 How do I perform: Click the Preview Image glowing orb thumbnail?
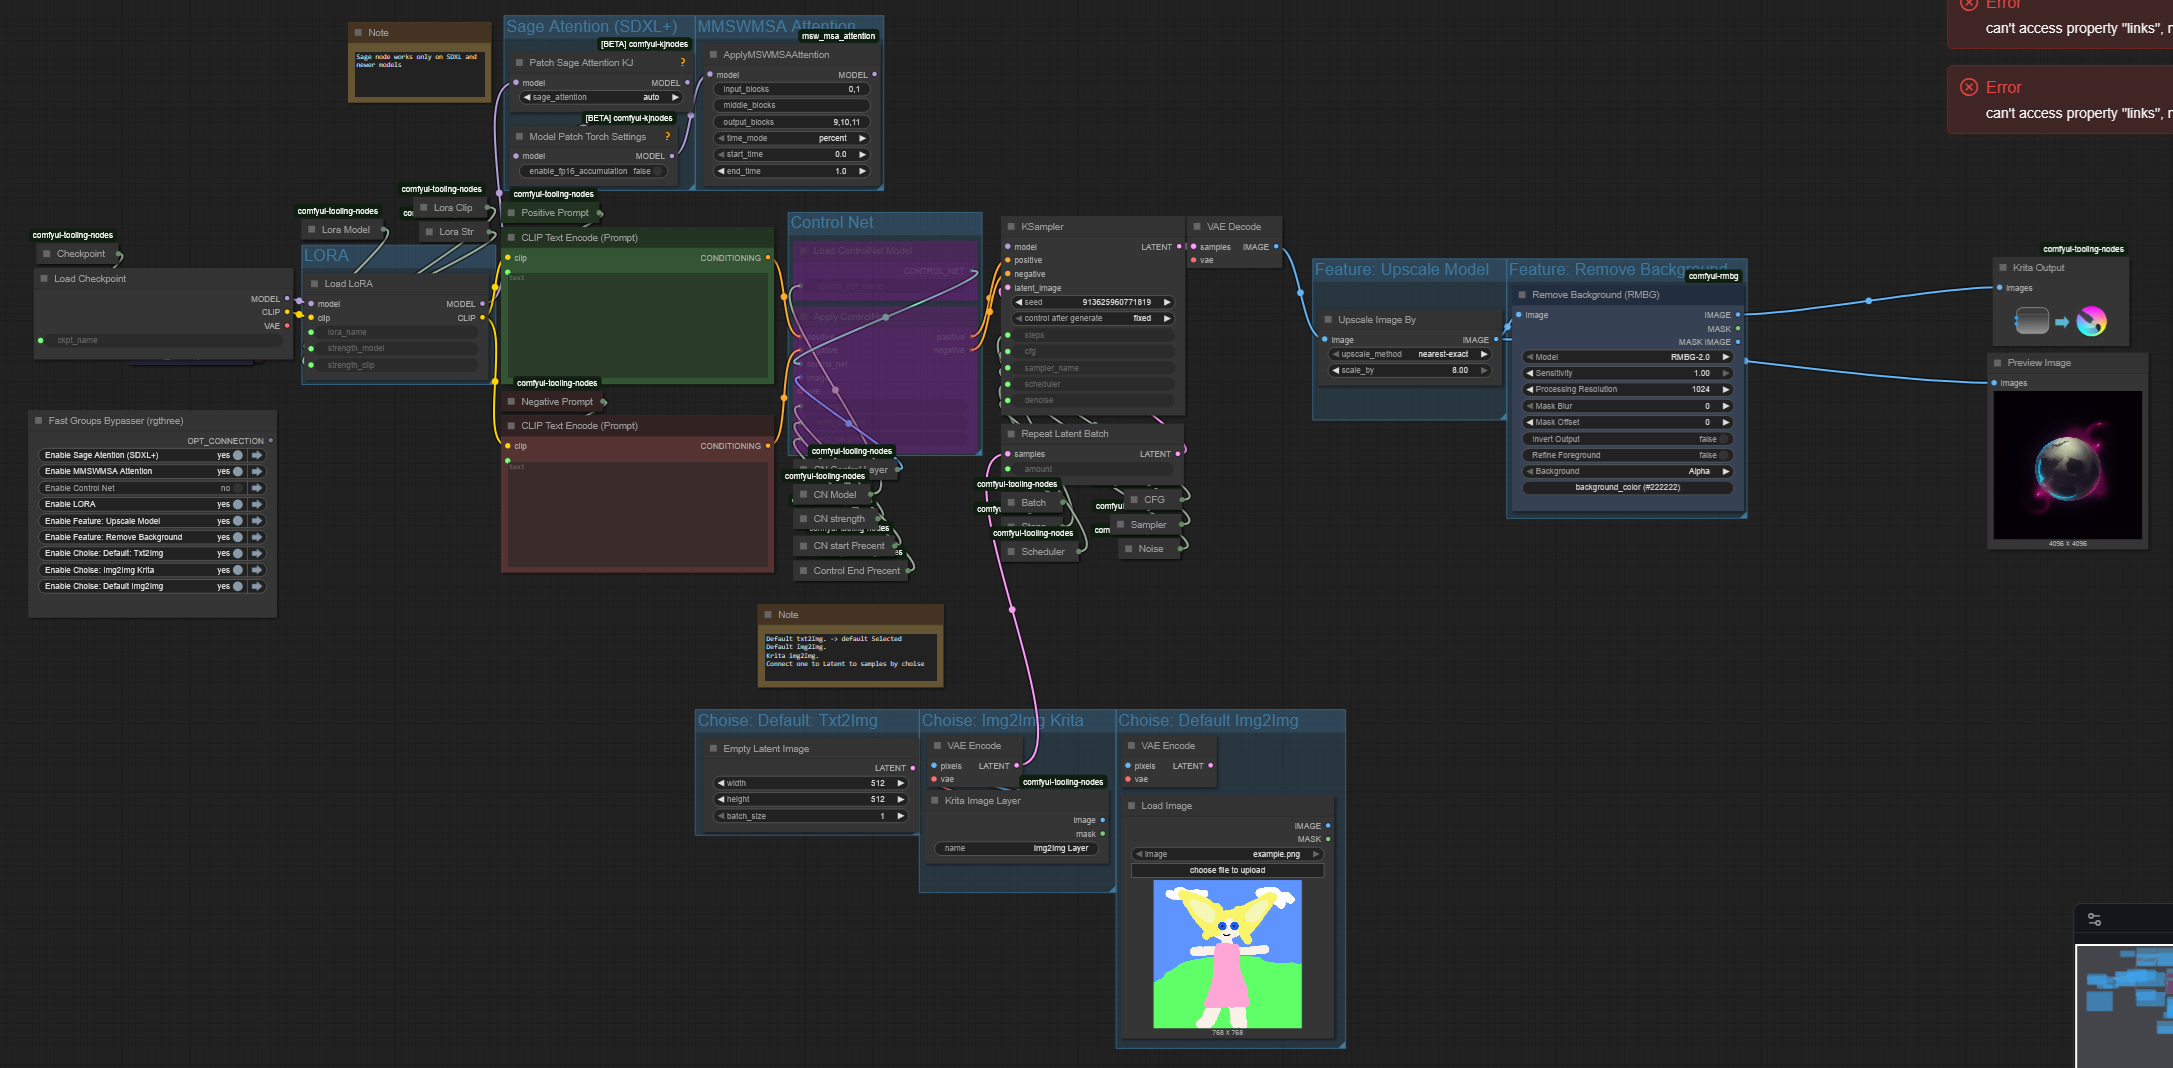(2068, 465)
